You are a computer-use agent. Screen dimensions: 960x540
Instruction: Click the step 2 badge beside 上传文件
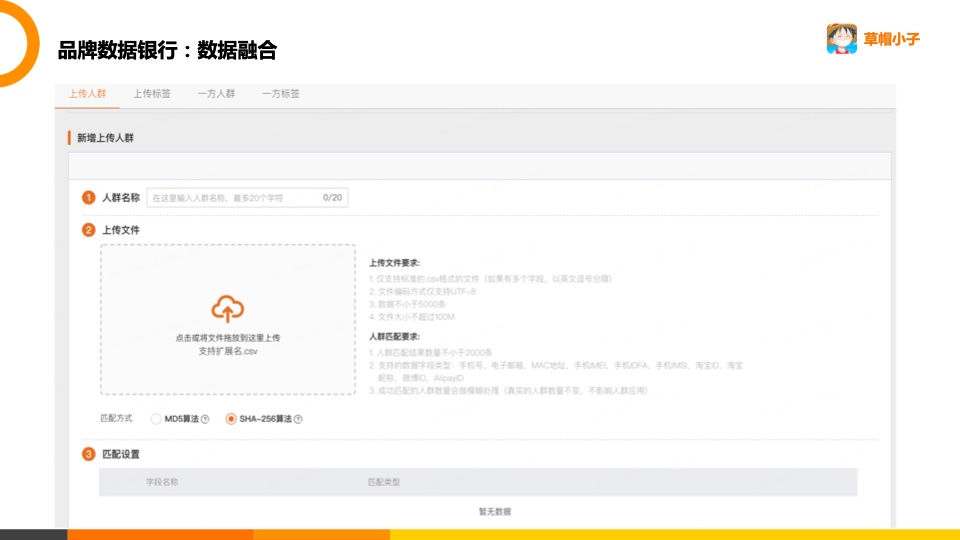89,230
